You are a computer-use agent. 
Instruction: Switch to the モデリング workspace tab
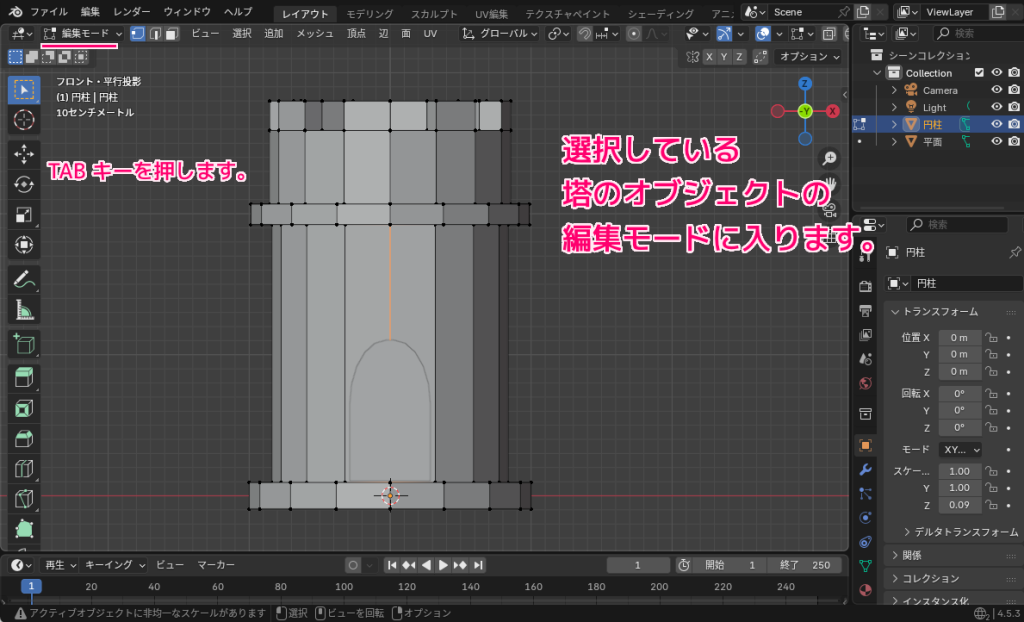click(370, 13)
